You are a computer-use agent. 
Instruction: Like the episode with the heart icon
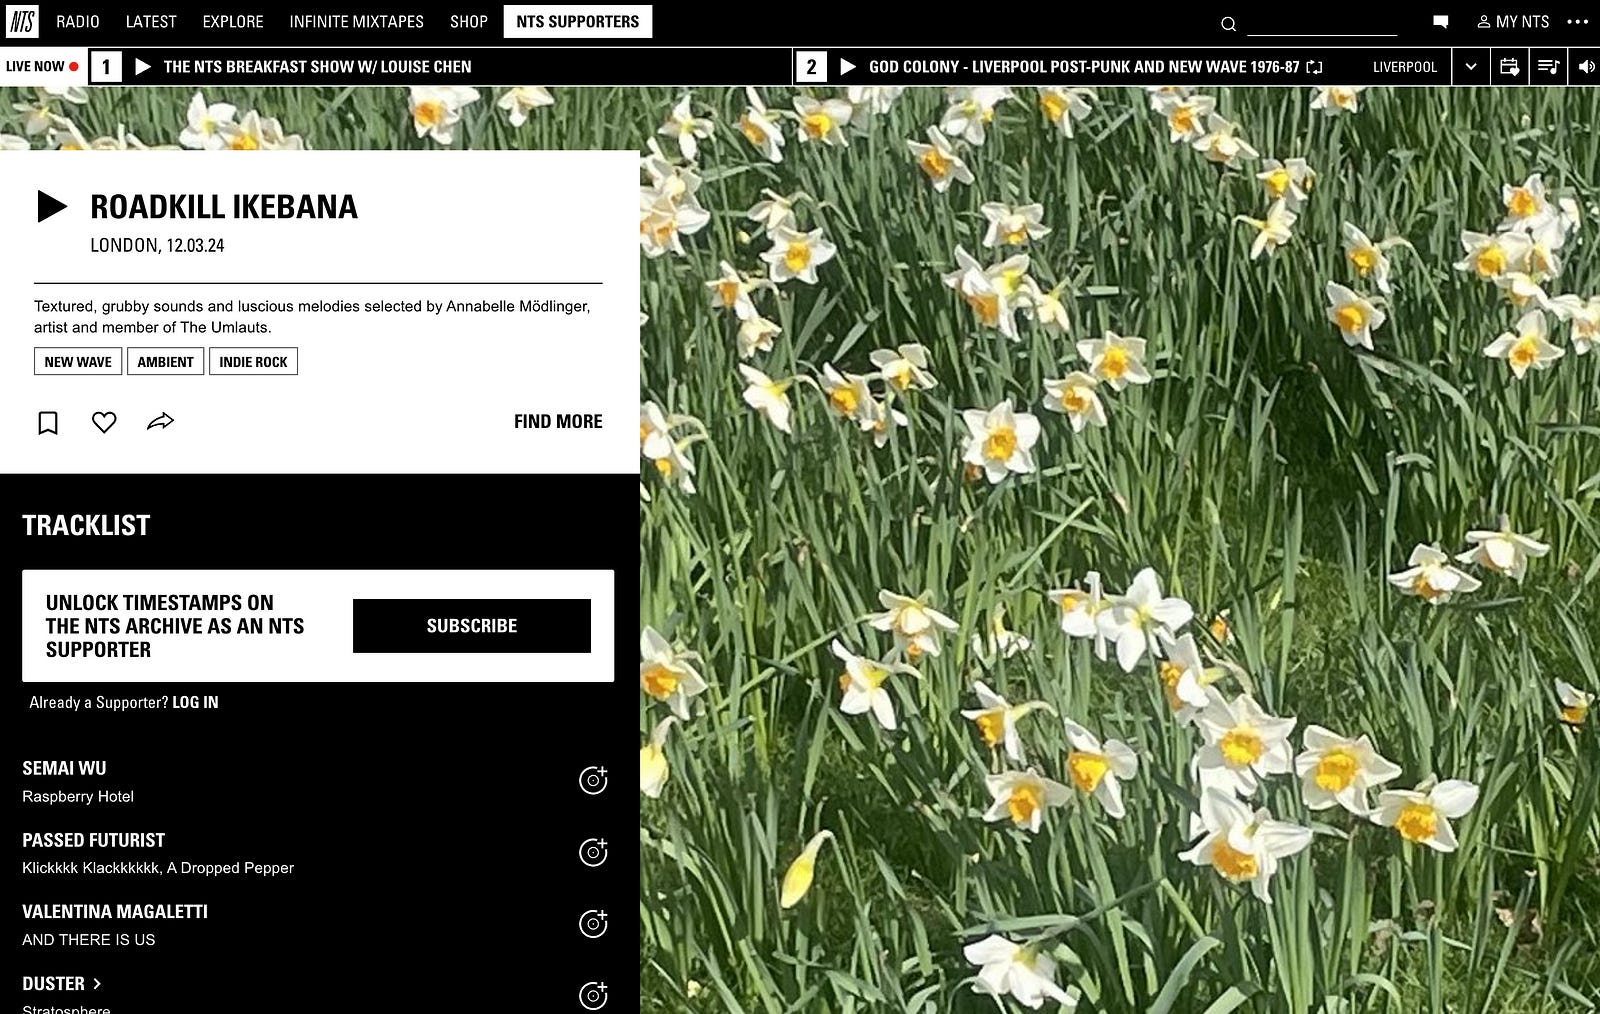point(104,422)
